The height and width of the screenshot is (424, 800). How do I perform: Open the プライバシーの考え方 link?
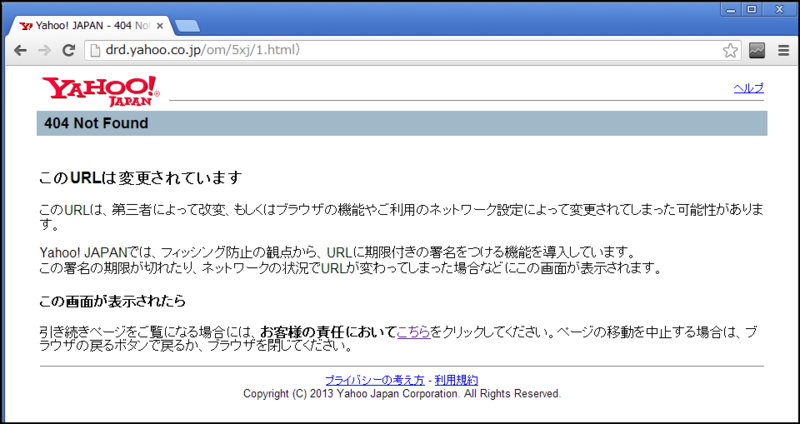point(374,380)
